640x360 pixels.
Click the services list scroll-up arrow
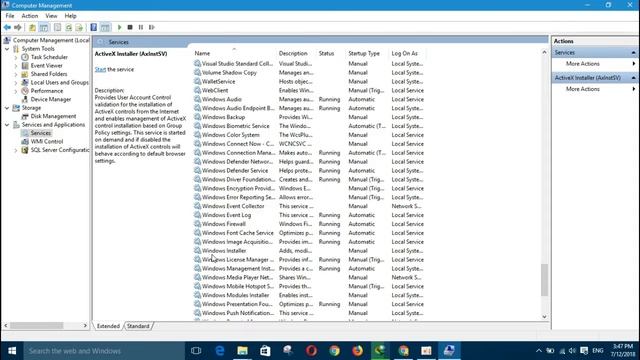click(x=544, y=52)
